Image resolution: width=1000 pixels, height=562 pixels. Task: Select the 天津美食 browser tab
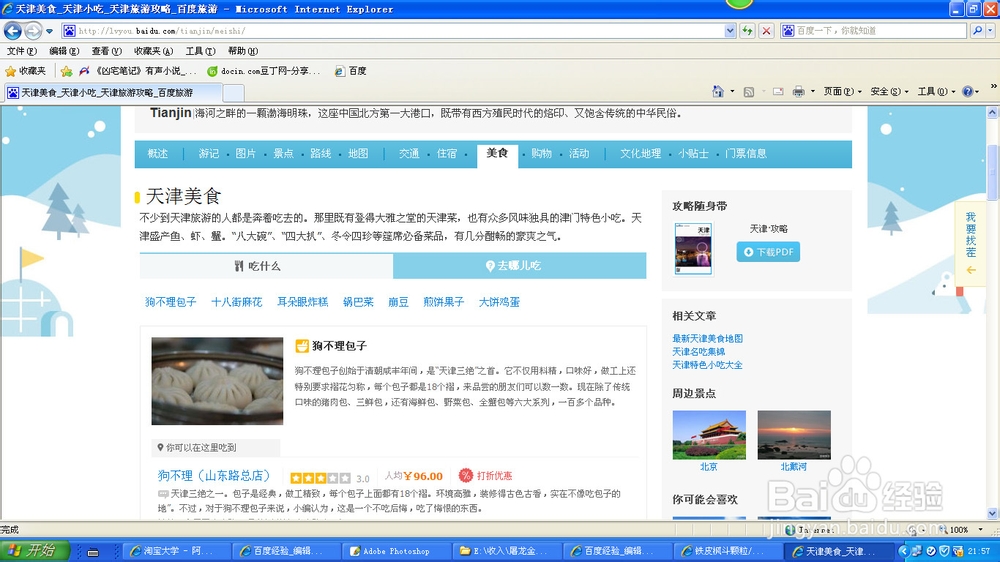tap(112, 92)
